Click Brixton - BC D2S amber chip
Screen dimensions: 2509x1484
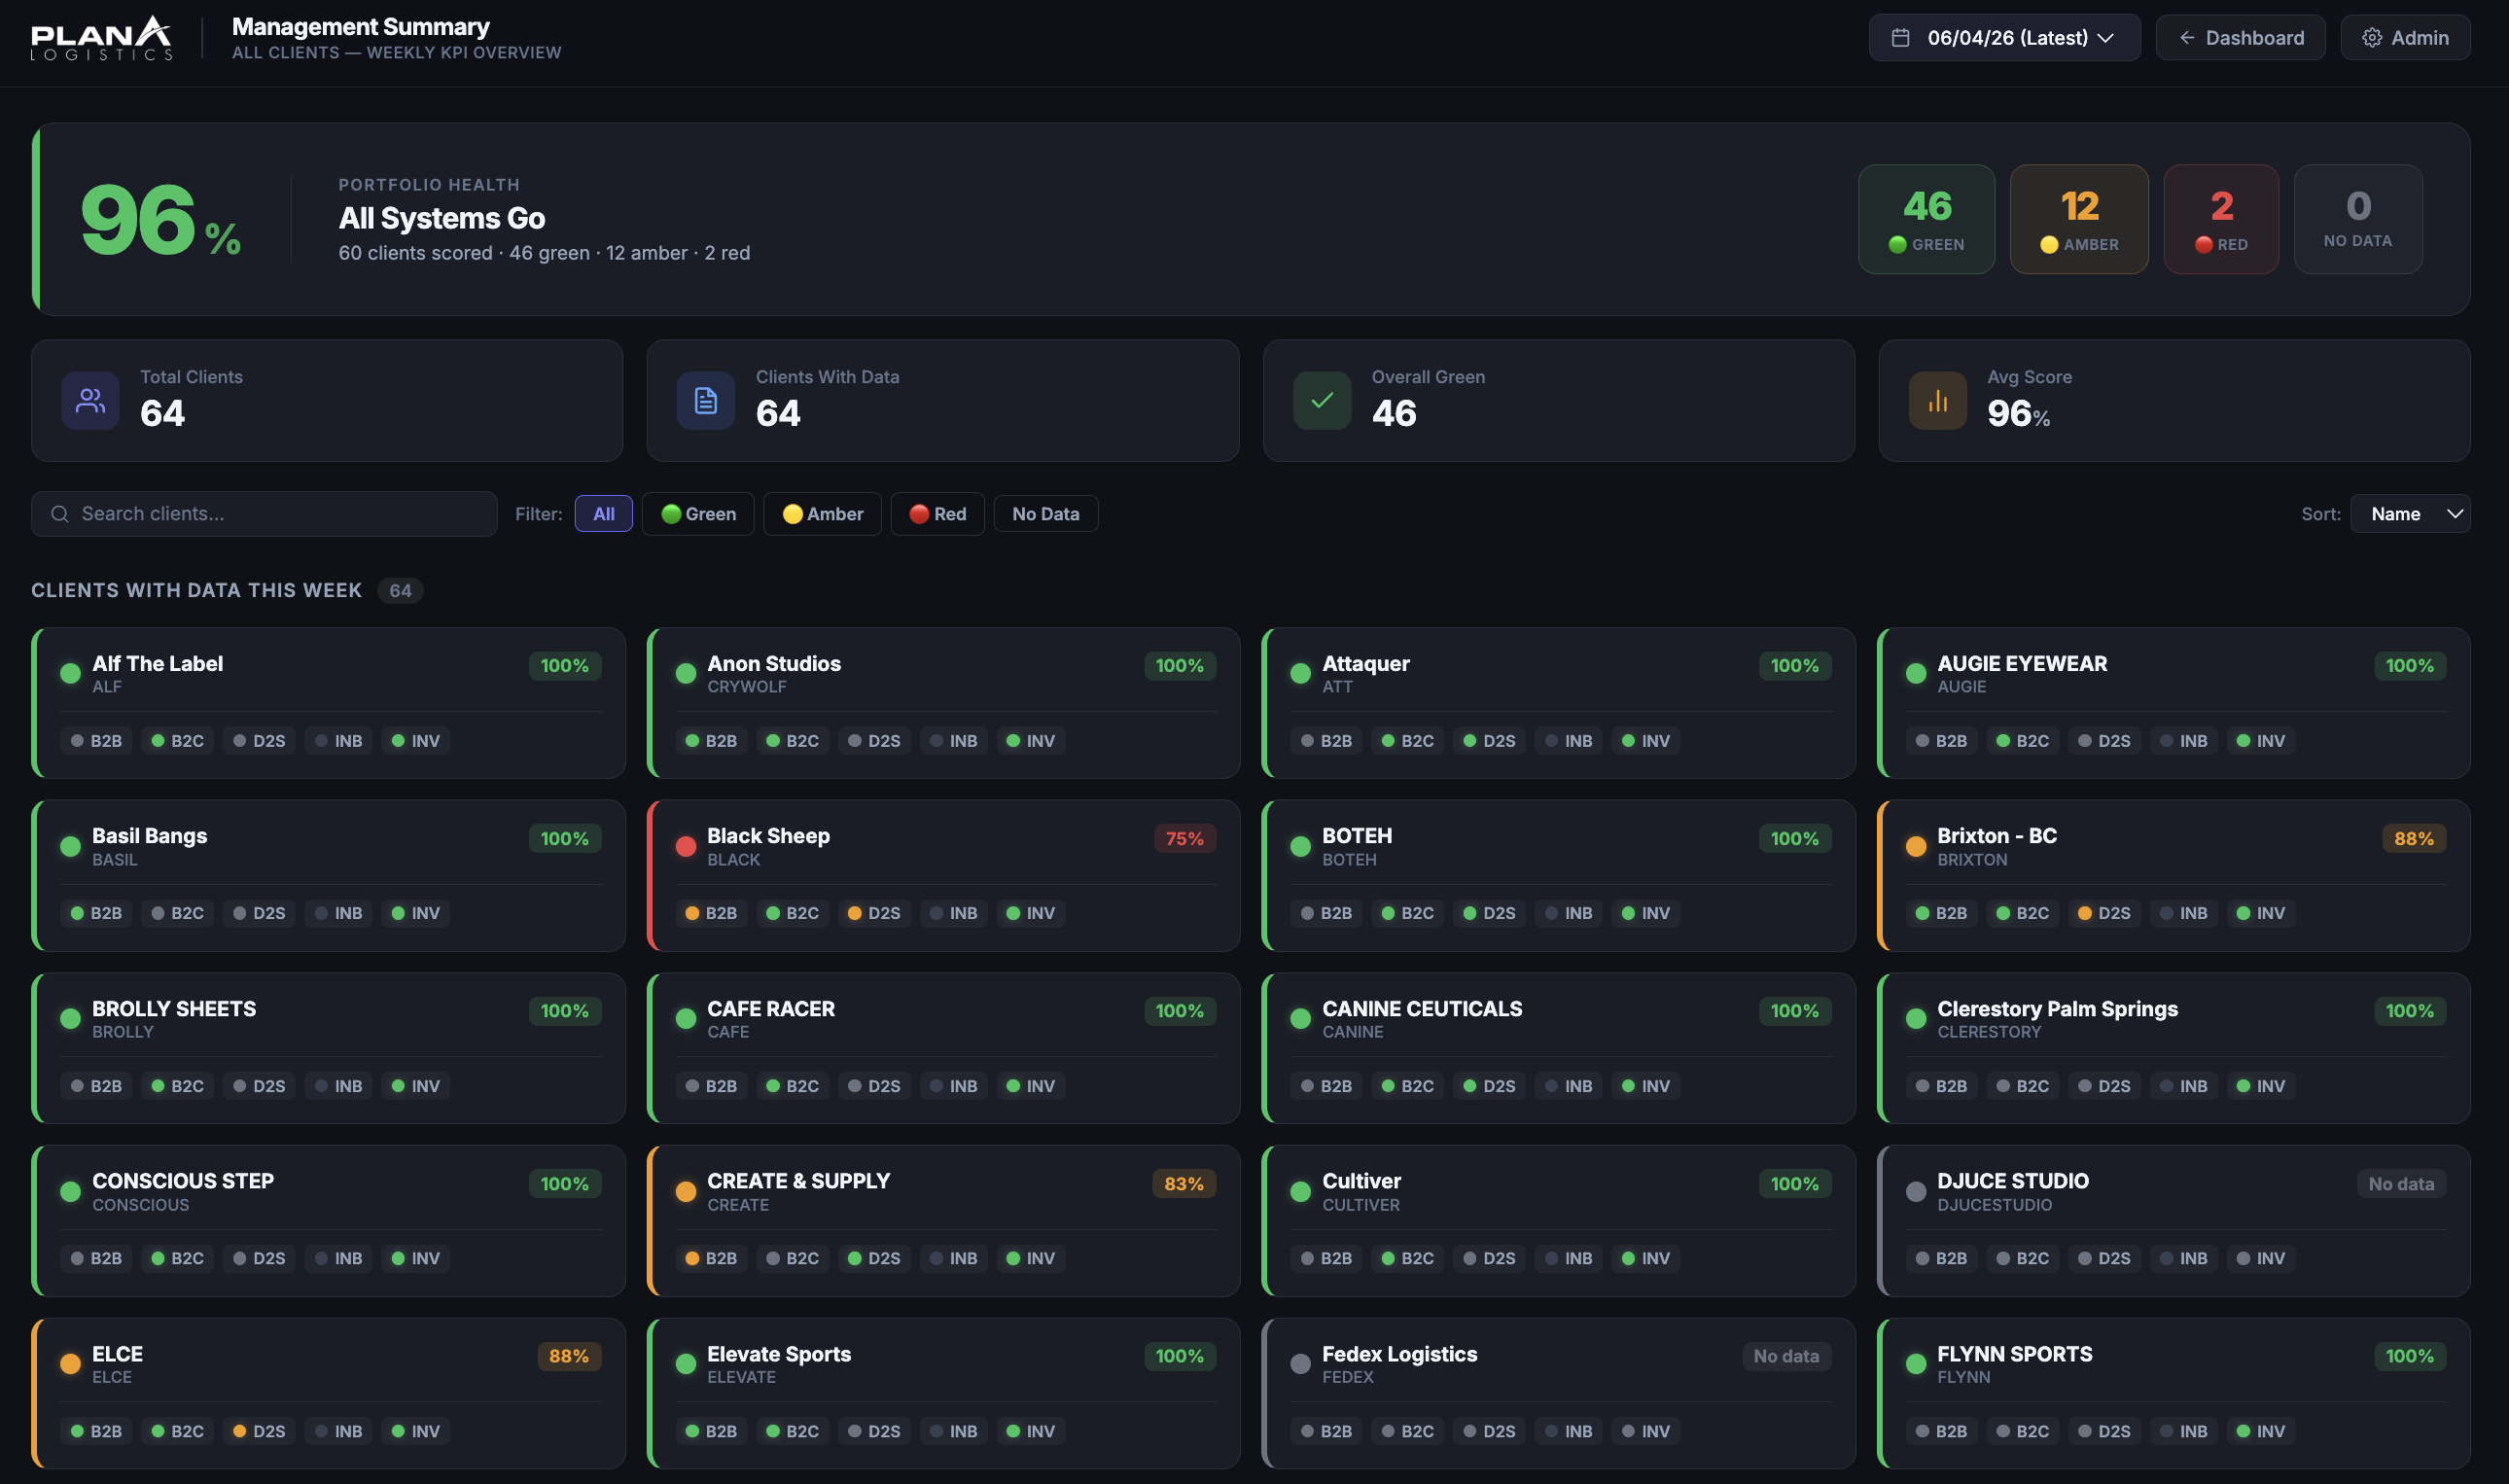coord(2105,913)
